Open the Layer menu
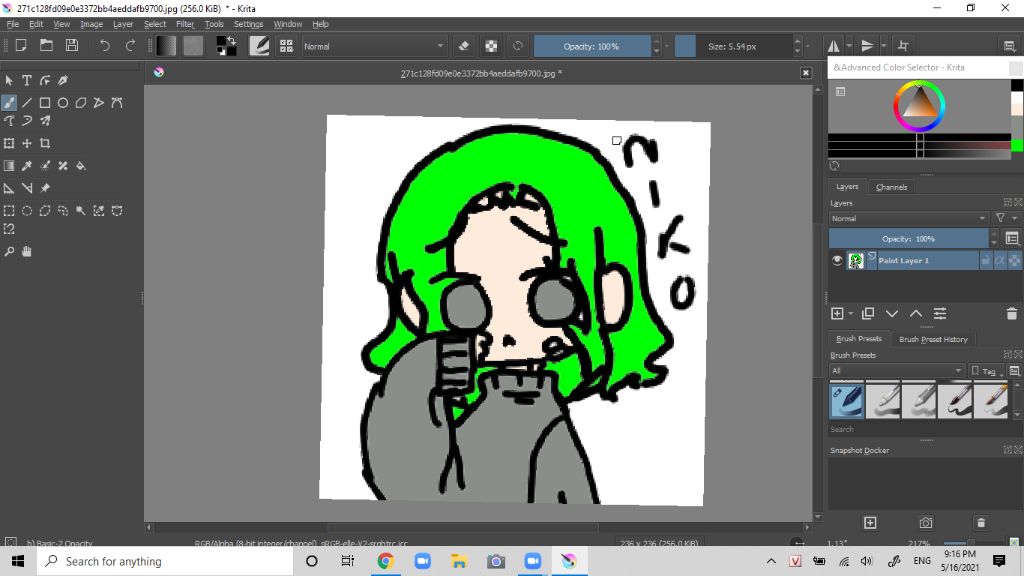Image resolution: width=1024 pixels, height=576 pixels. [123, 24]
